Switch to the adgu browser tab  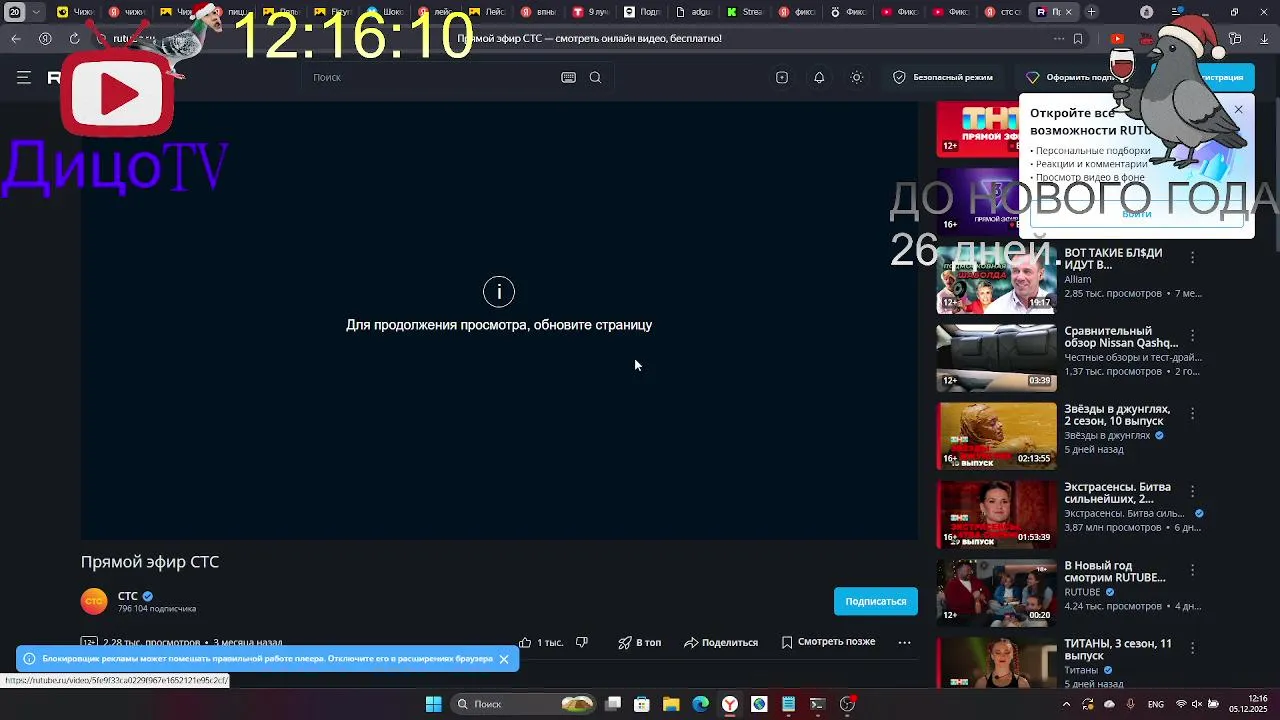(694, 12)
